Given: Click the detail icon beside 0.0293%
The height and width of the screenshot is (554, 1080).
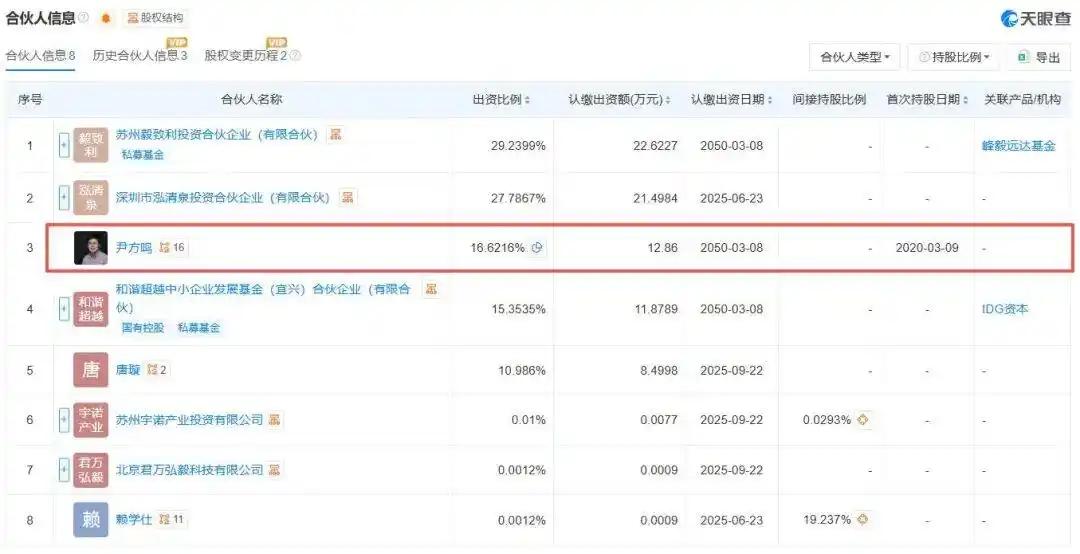Looking at the screenshot, I should (x=863, y=420).
